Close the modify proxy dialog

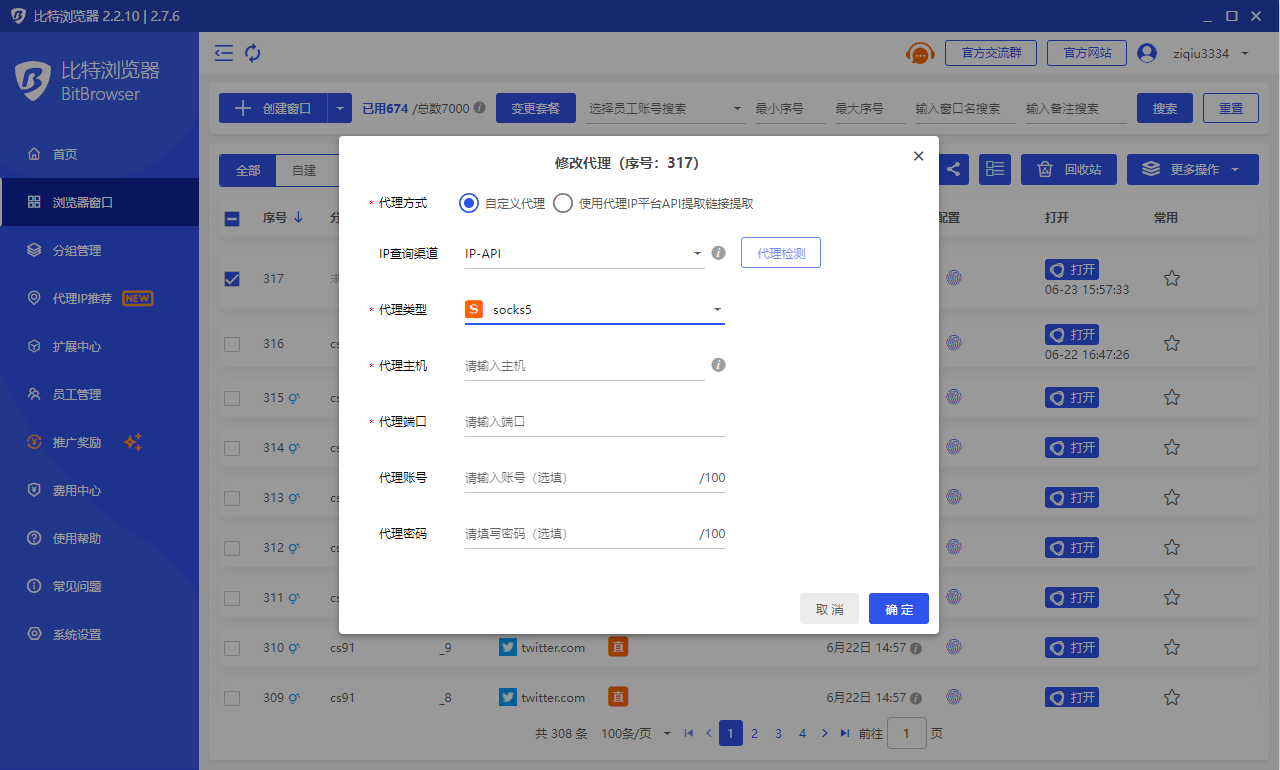[x=918, y=156]
